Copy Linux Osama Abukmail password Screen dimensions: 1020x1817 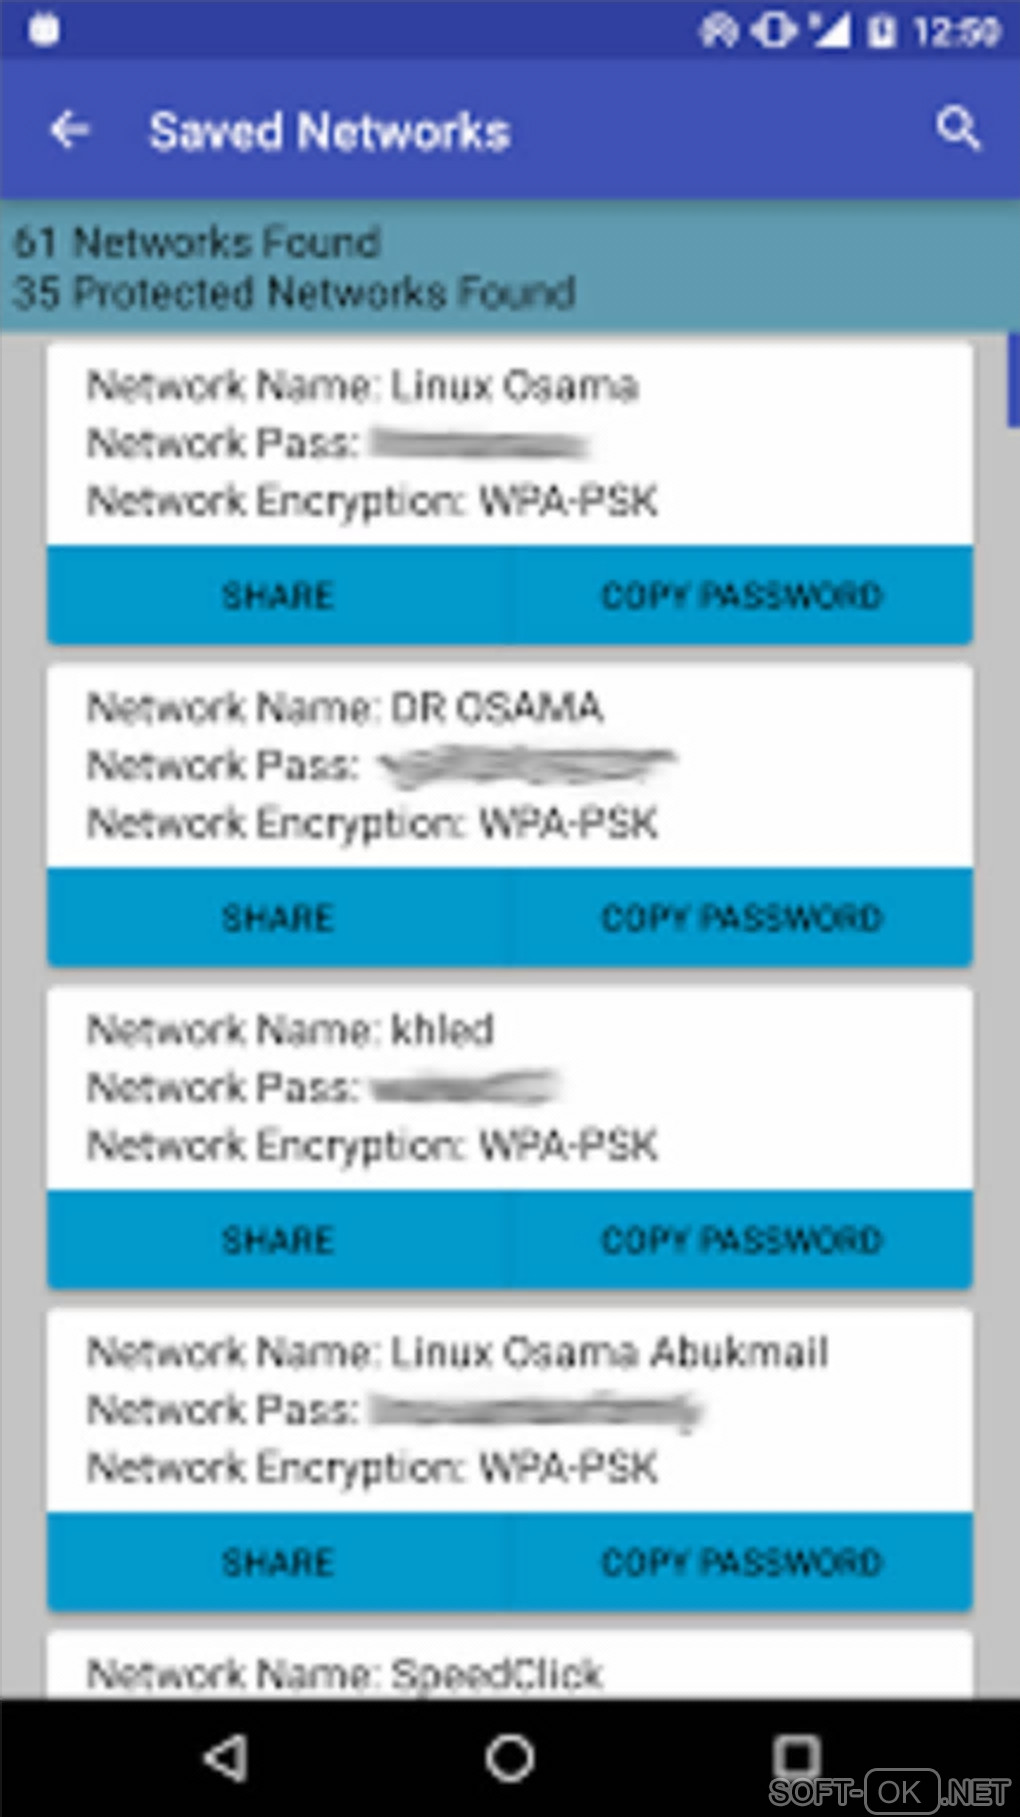(741, 1562)
